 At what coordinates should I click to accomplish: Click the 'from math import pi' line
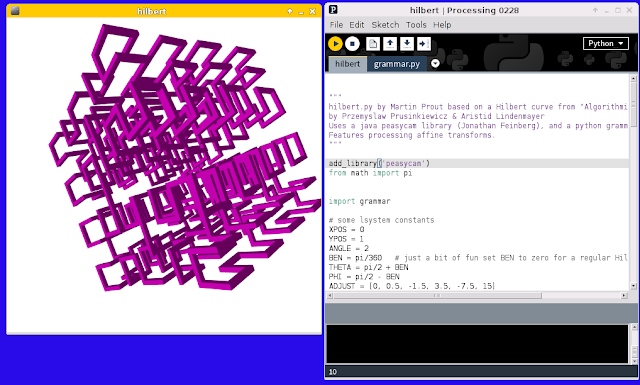(370, 173)
